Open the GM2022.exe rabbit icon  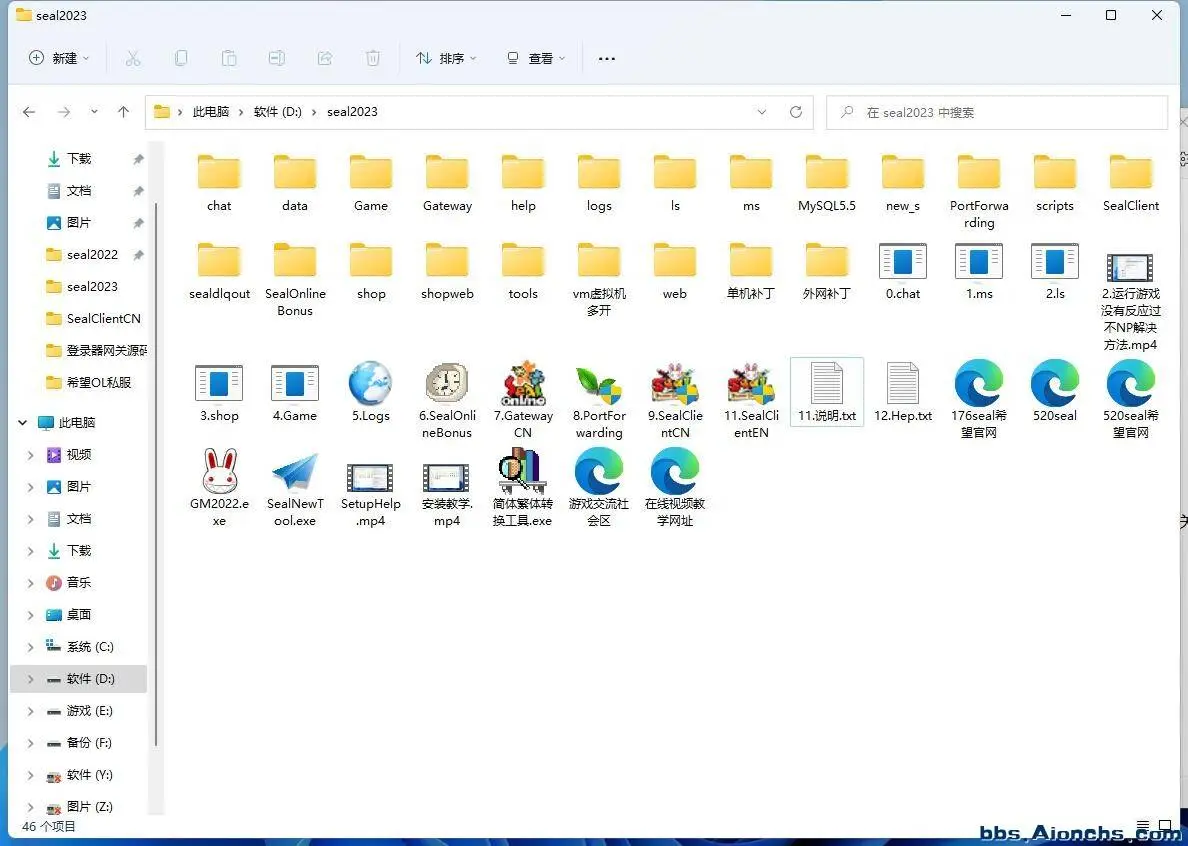coord(220,471)
